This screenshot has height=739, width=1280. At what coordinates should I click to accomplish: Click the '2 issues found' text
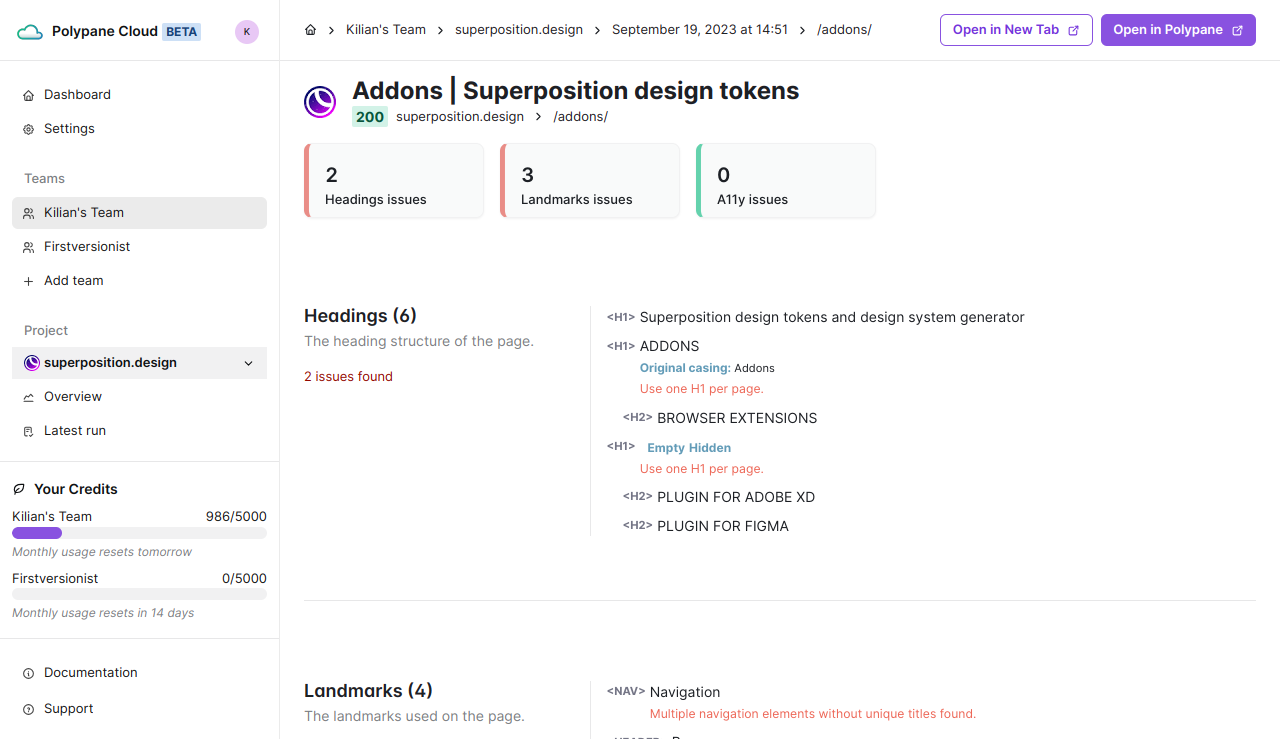(348, 377)
